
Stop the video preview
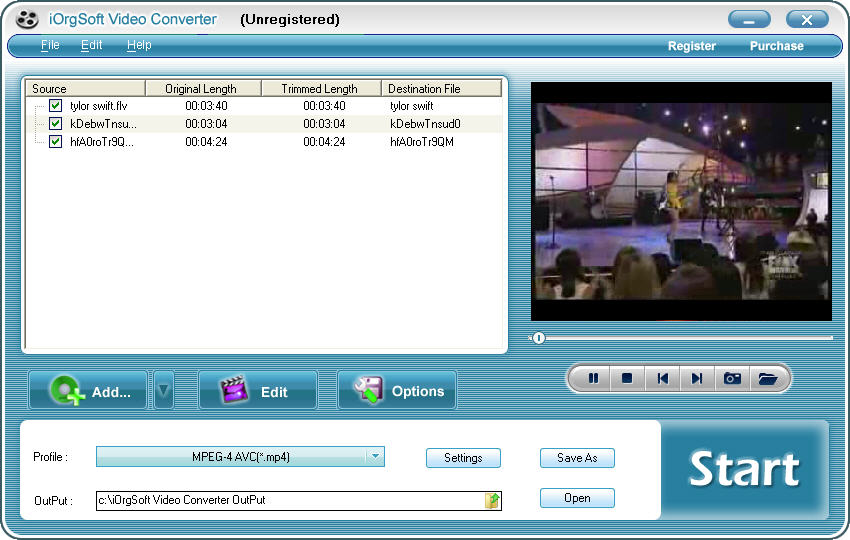point(627,378)
